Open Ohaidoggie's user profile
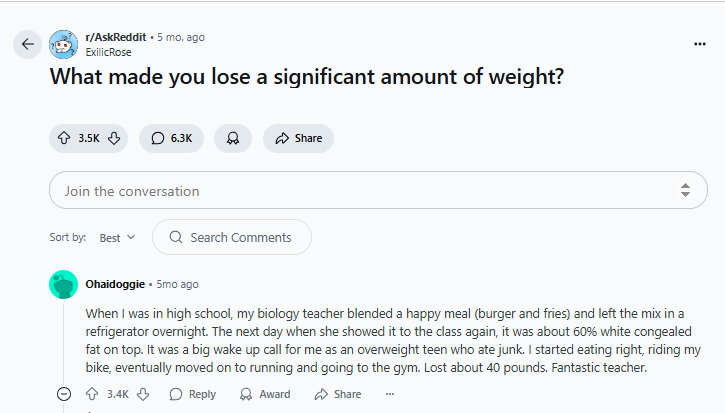 [115, 284]
